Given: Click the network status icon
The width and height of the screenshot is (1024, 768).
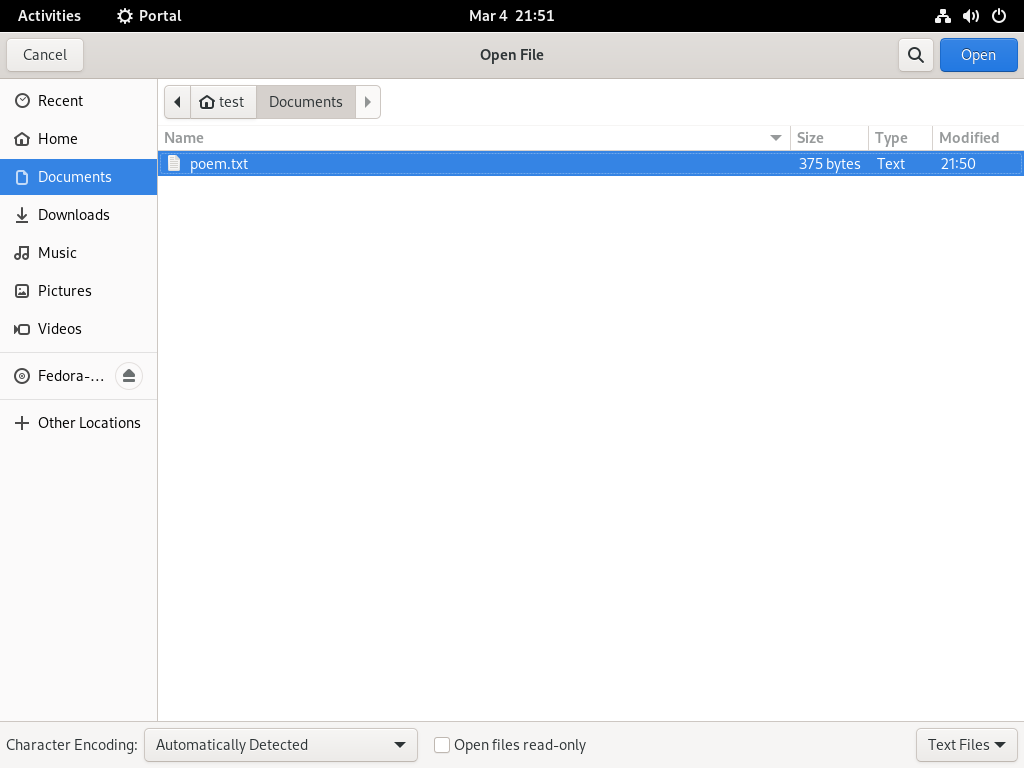Looking at the screenshot, I should [x=942, y=16].
